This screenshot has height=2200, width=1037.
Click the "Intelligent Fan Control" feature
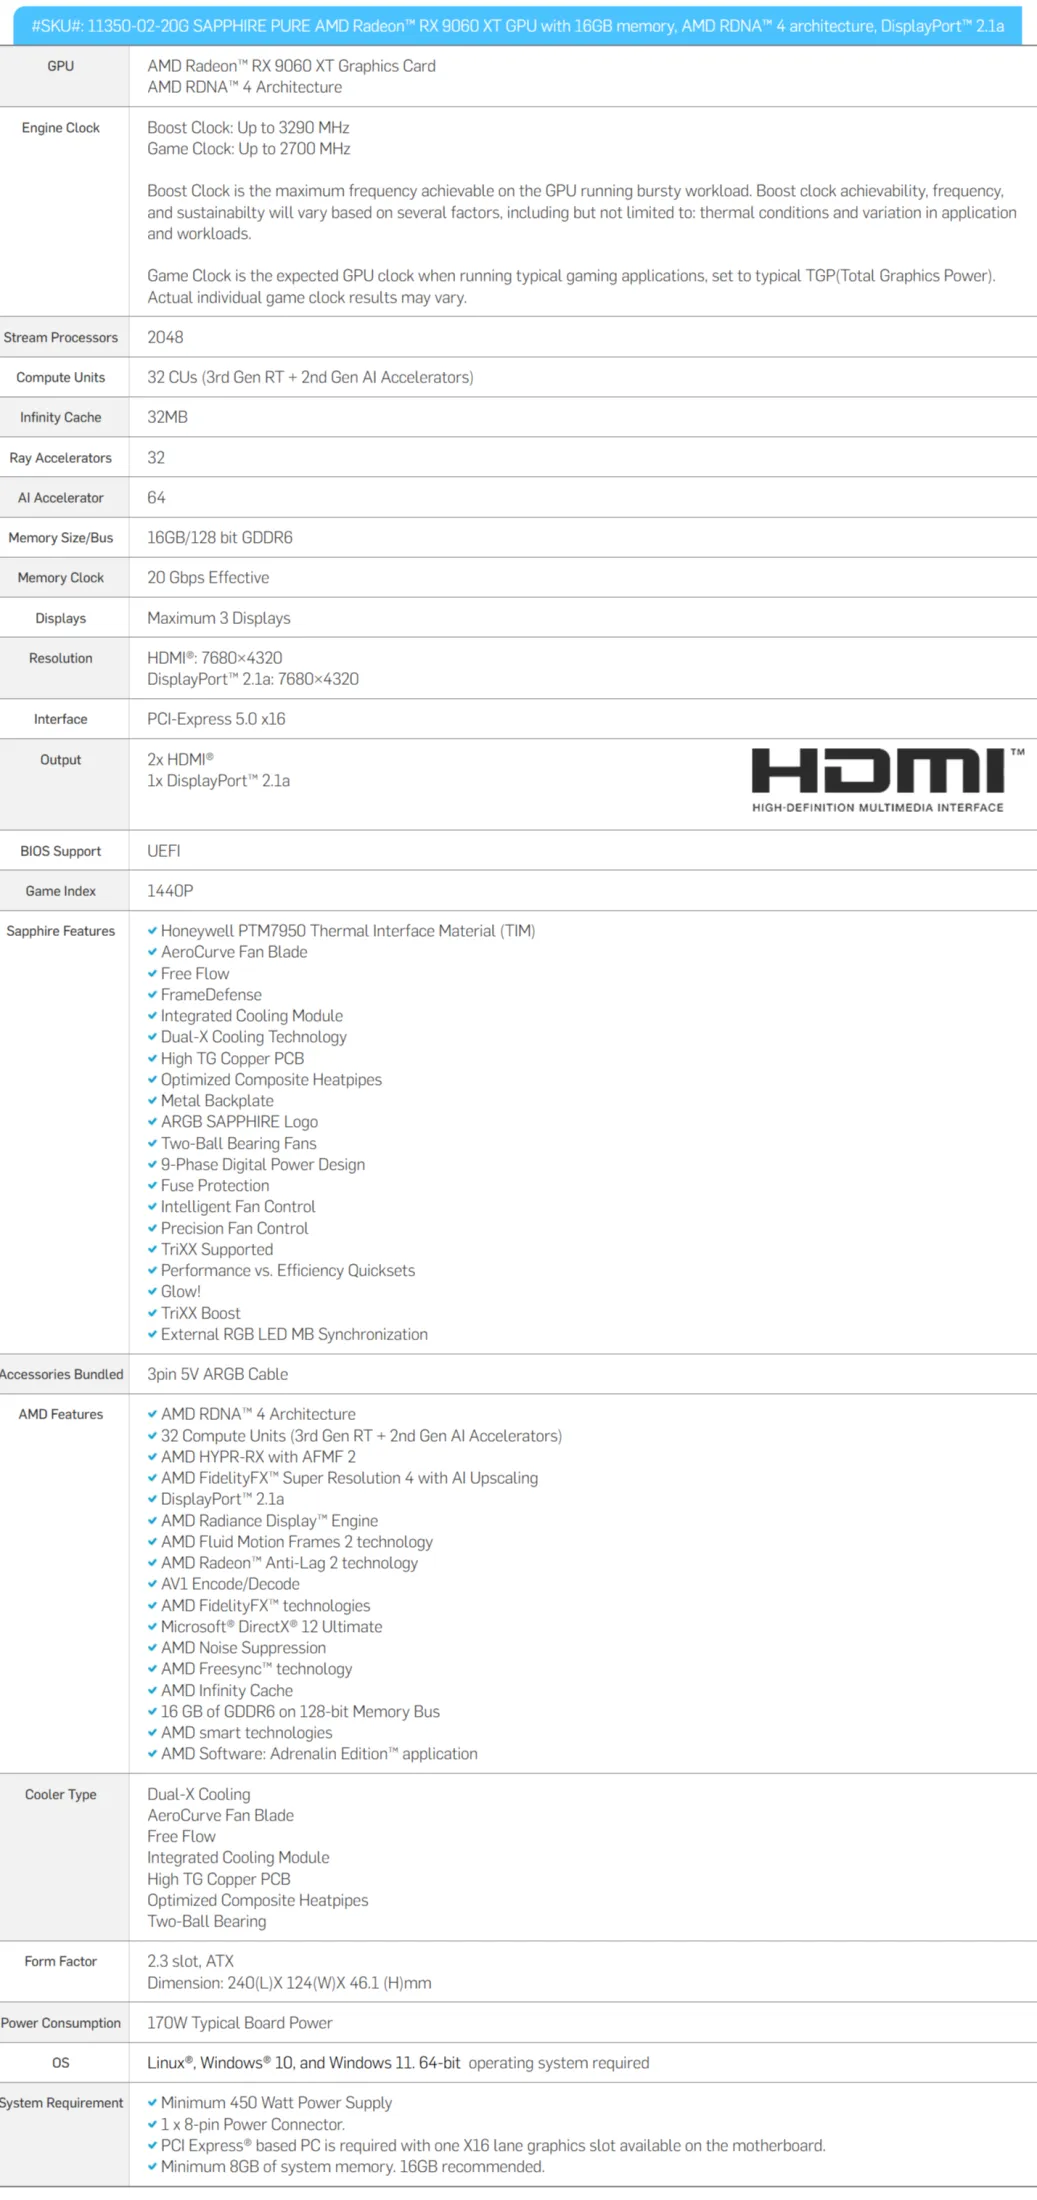pyautogui.click(x=238, y=1207)
